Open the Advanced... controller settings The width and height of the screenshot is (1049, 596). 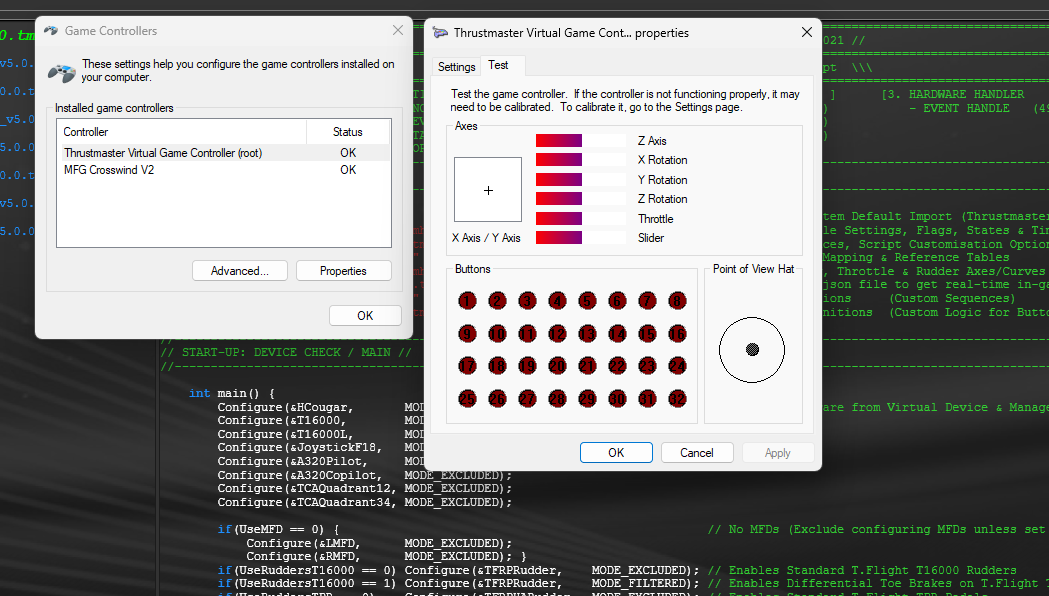tap(240, 271)
